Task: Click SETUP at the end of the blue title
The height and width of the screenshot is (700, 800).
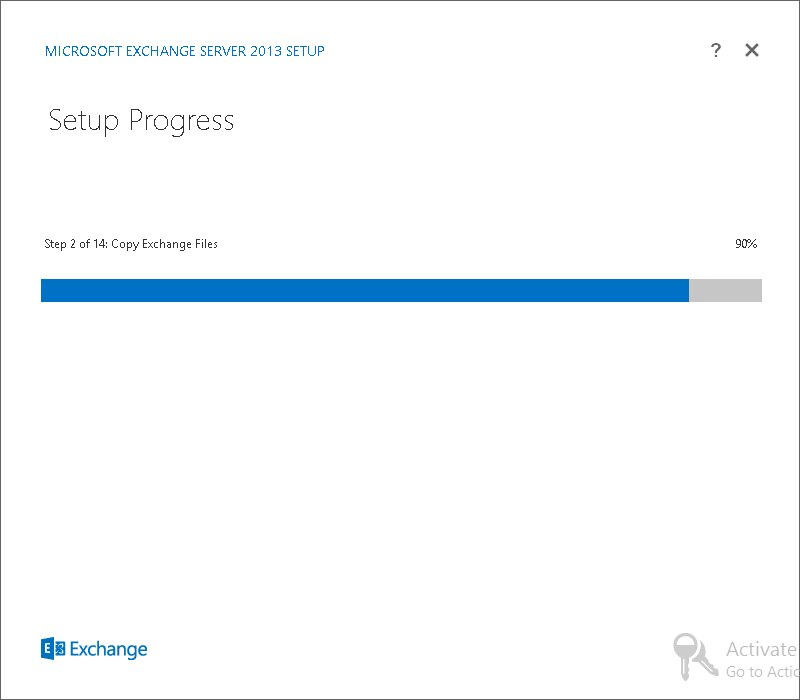Action: pyautogui.click(x=305, y=51)
